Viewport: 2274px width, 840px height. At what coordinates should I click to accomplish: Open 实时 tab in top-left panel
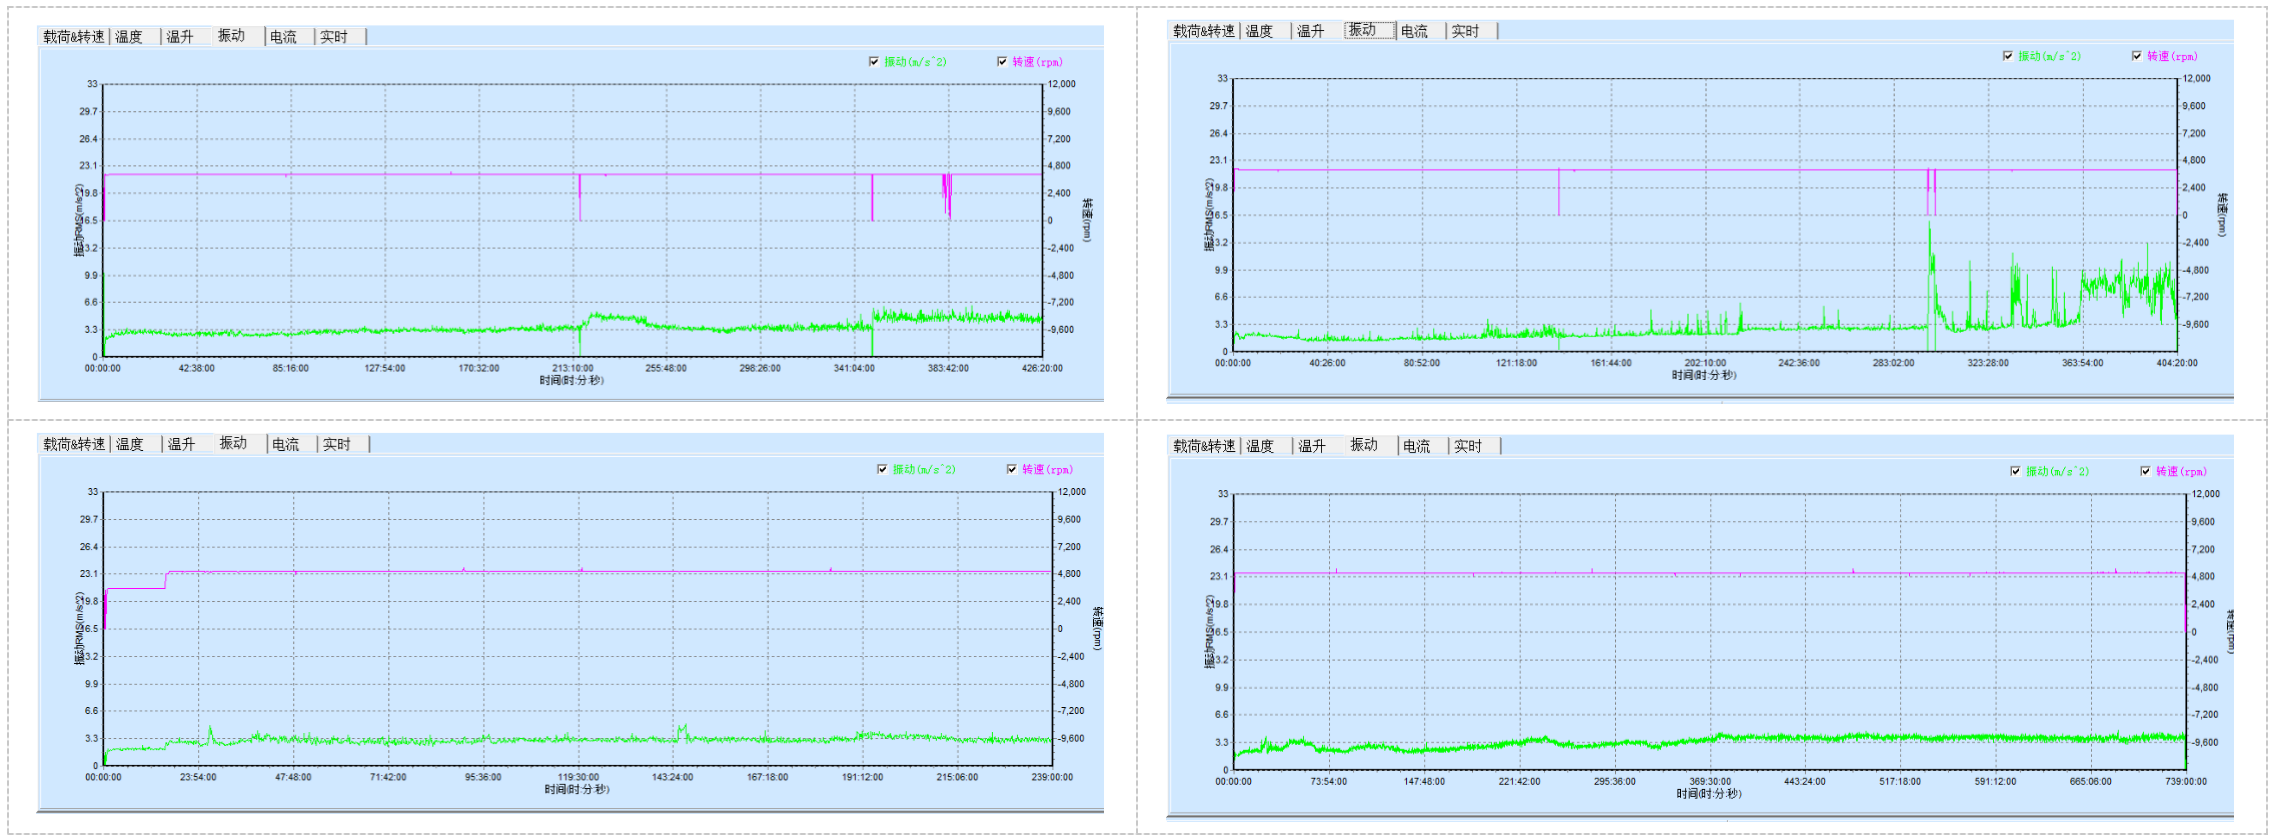[x=334, y=37]
